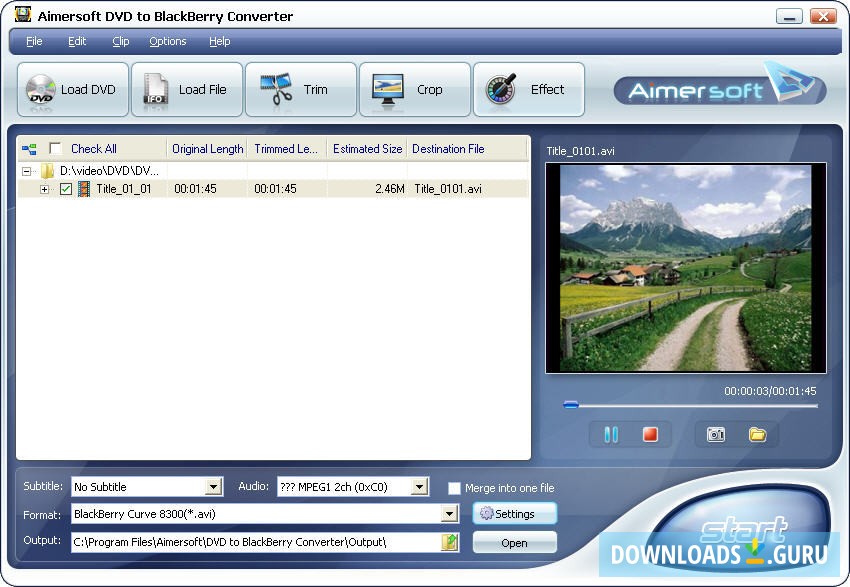Click the Settings button
This screenshot has height=587, width=850.
pos(514,513)
